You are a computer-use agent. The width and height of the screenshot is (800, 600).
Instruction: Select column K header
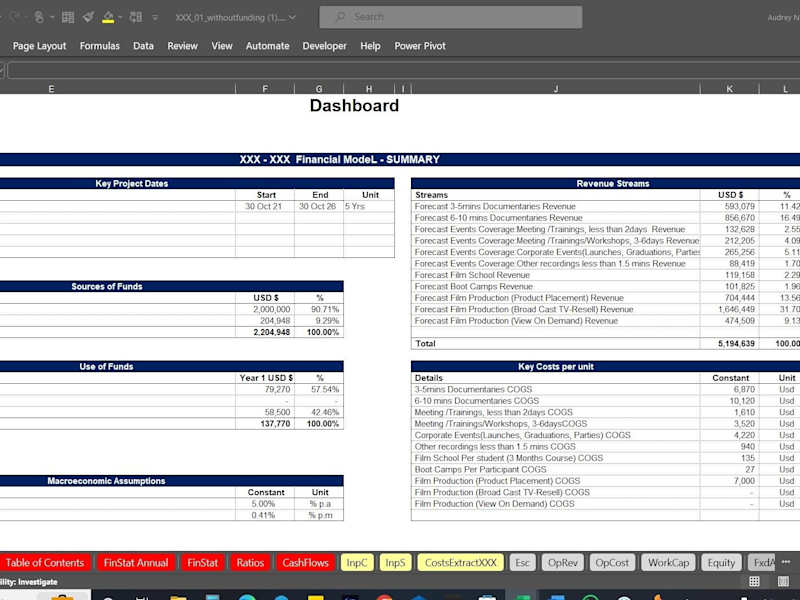(x=730, y=89)
